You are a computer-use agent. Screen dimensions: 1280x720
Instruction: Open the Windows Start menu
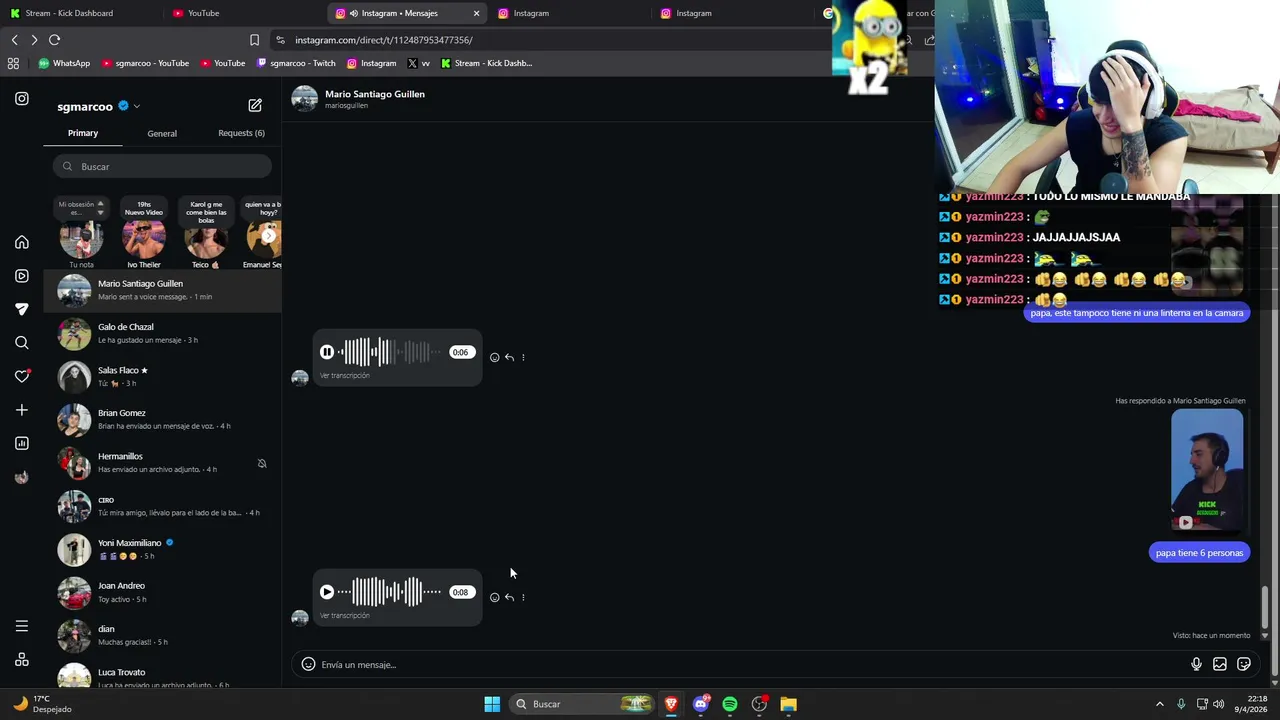click(492, 704)
